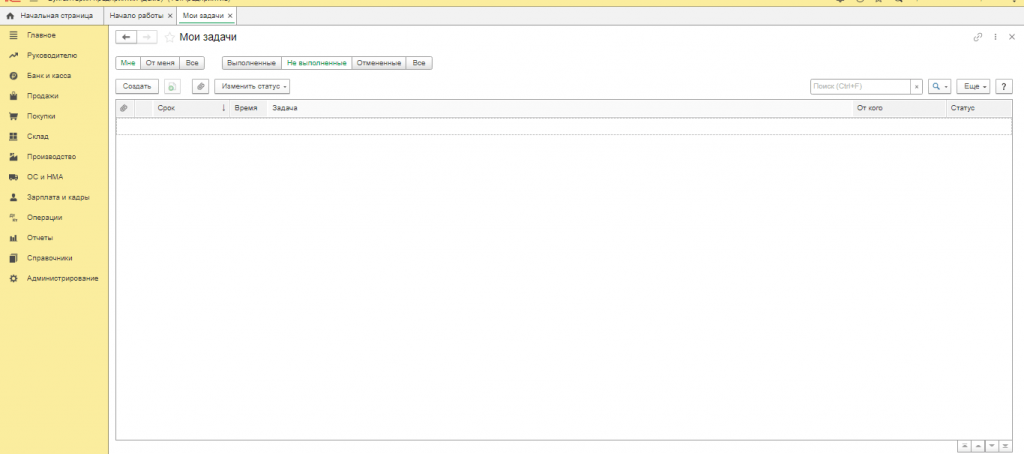
Task: Open the Руководителю section
Action: [x=54, y=56]
